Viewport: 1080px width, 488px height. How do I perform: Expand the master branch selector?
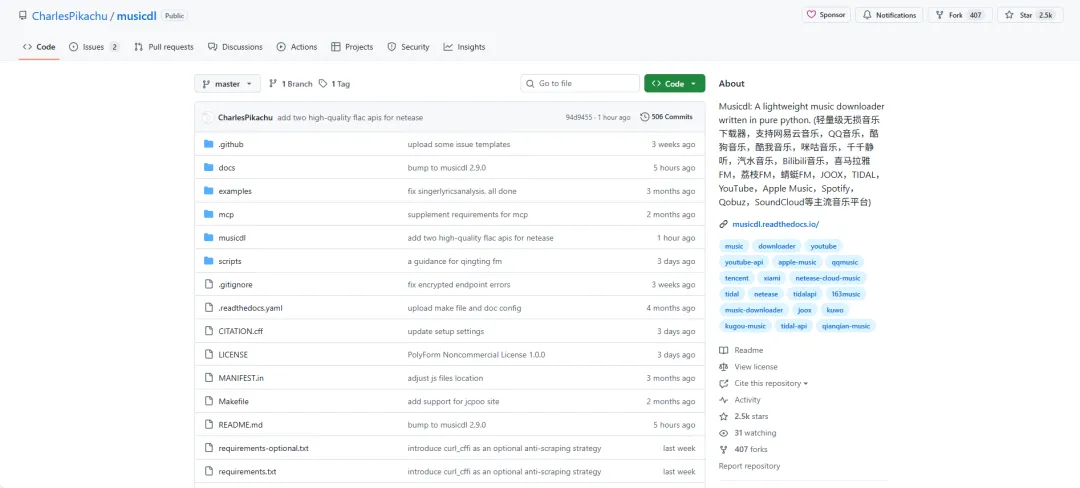[x=227, y=84]
